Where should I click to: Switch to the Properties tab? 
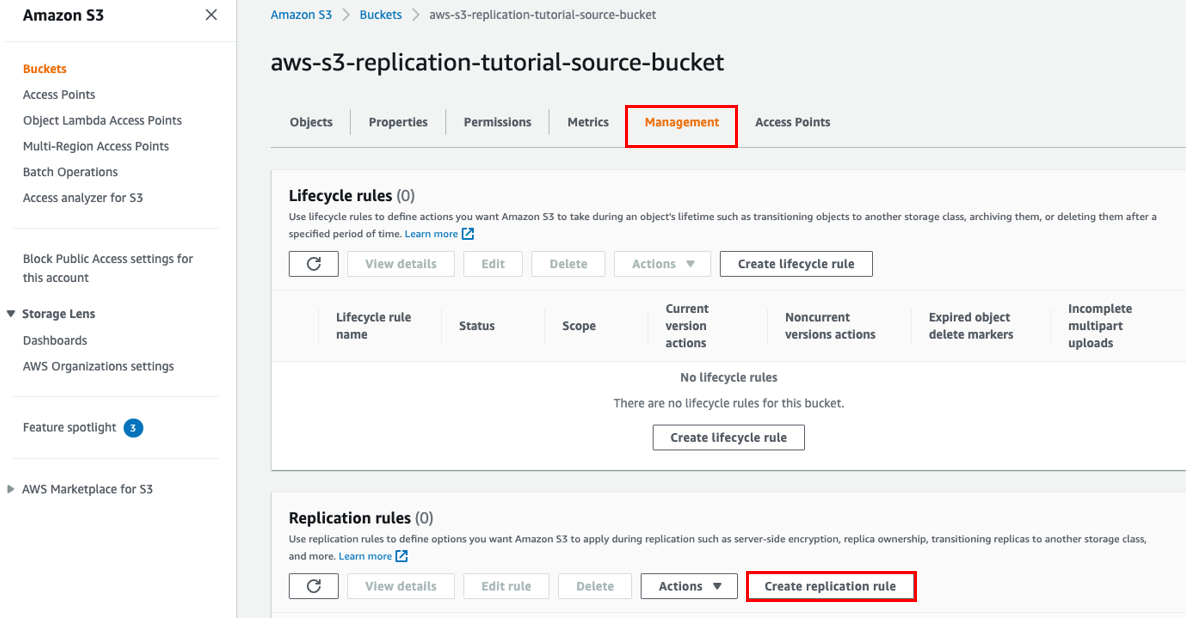[398, 123]
